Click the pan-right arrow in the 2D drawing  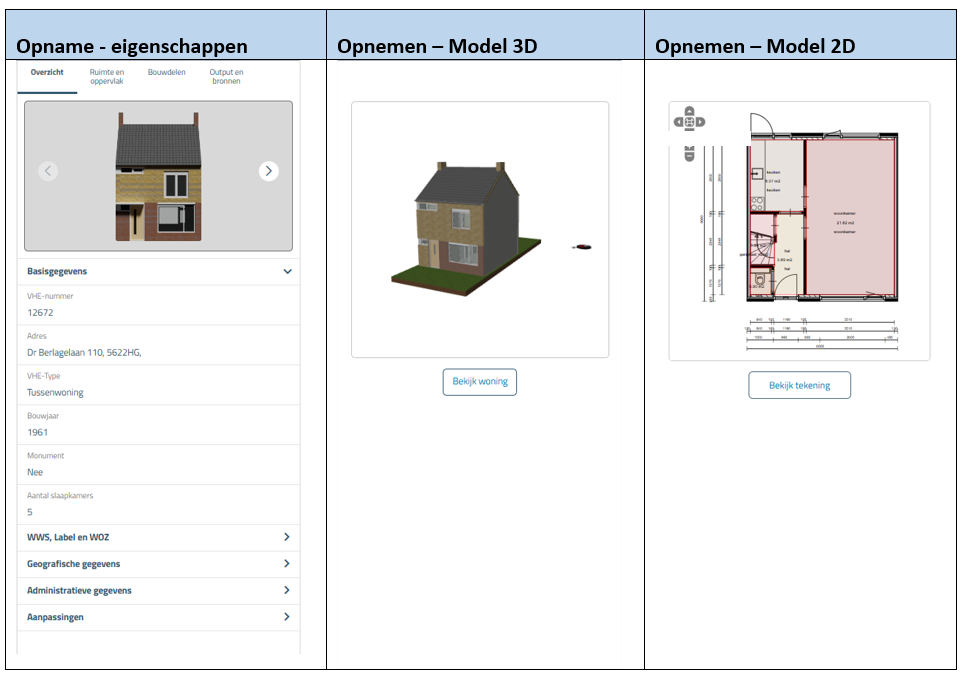point(700,121)
